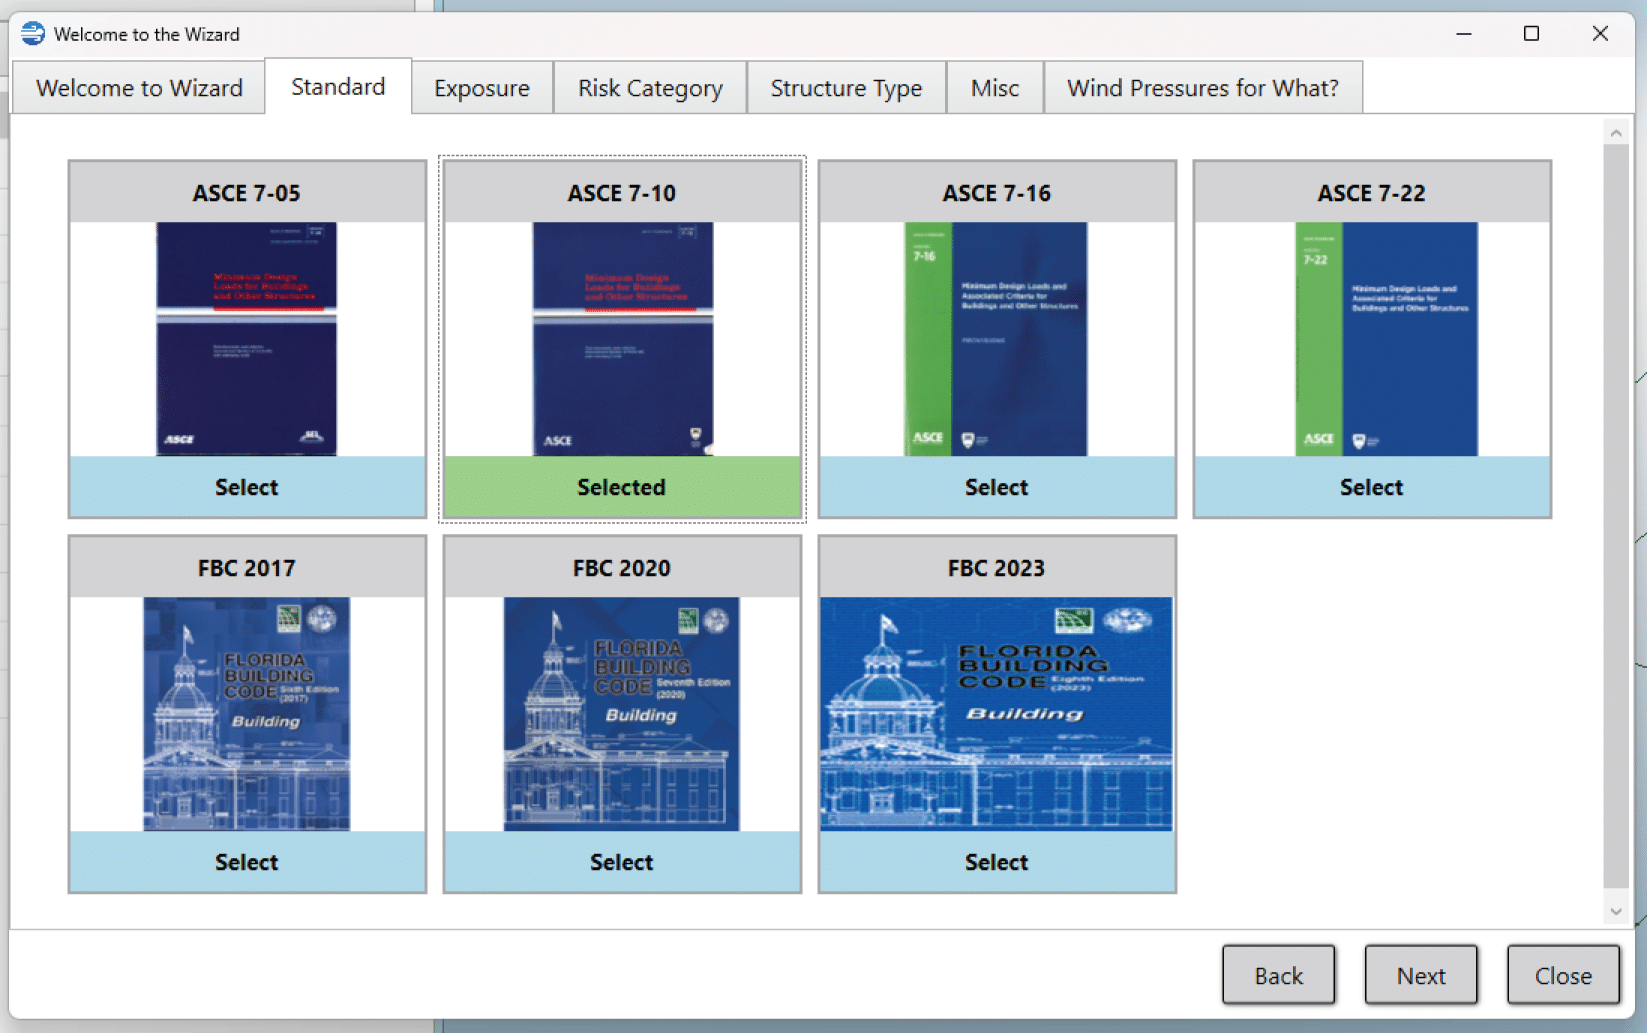This screenshot has width=1647, height=1033.
Task: Click the Back button
Action: pos(1278,975)
